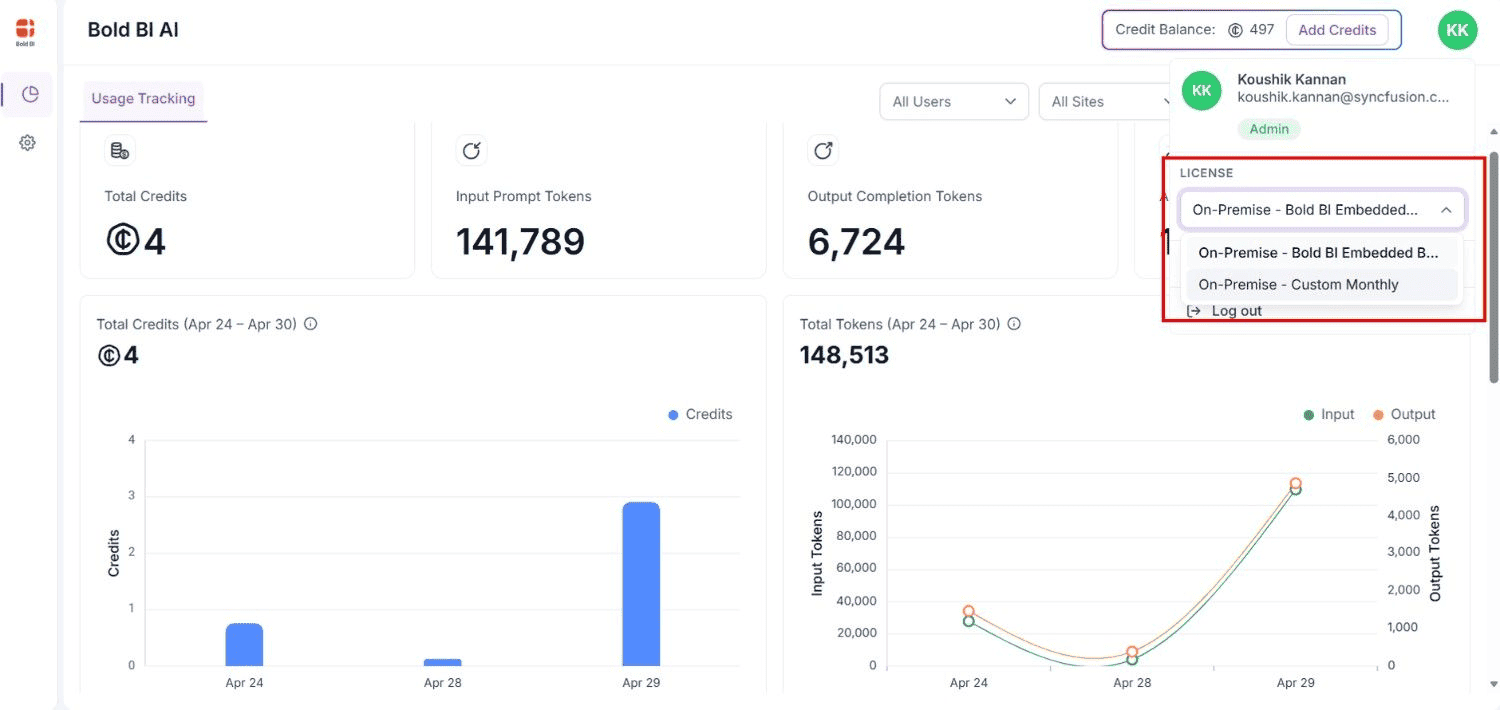Click the Bold BI logo
This screenshot has width=1500, height=710.
[x=25, y=32]
